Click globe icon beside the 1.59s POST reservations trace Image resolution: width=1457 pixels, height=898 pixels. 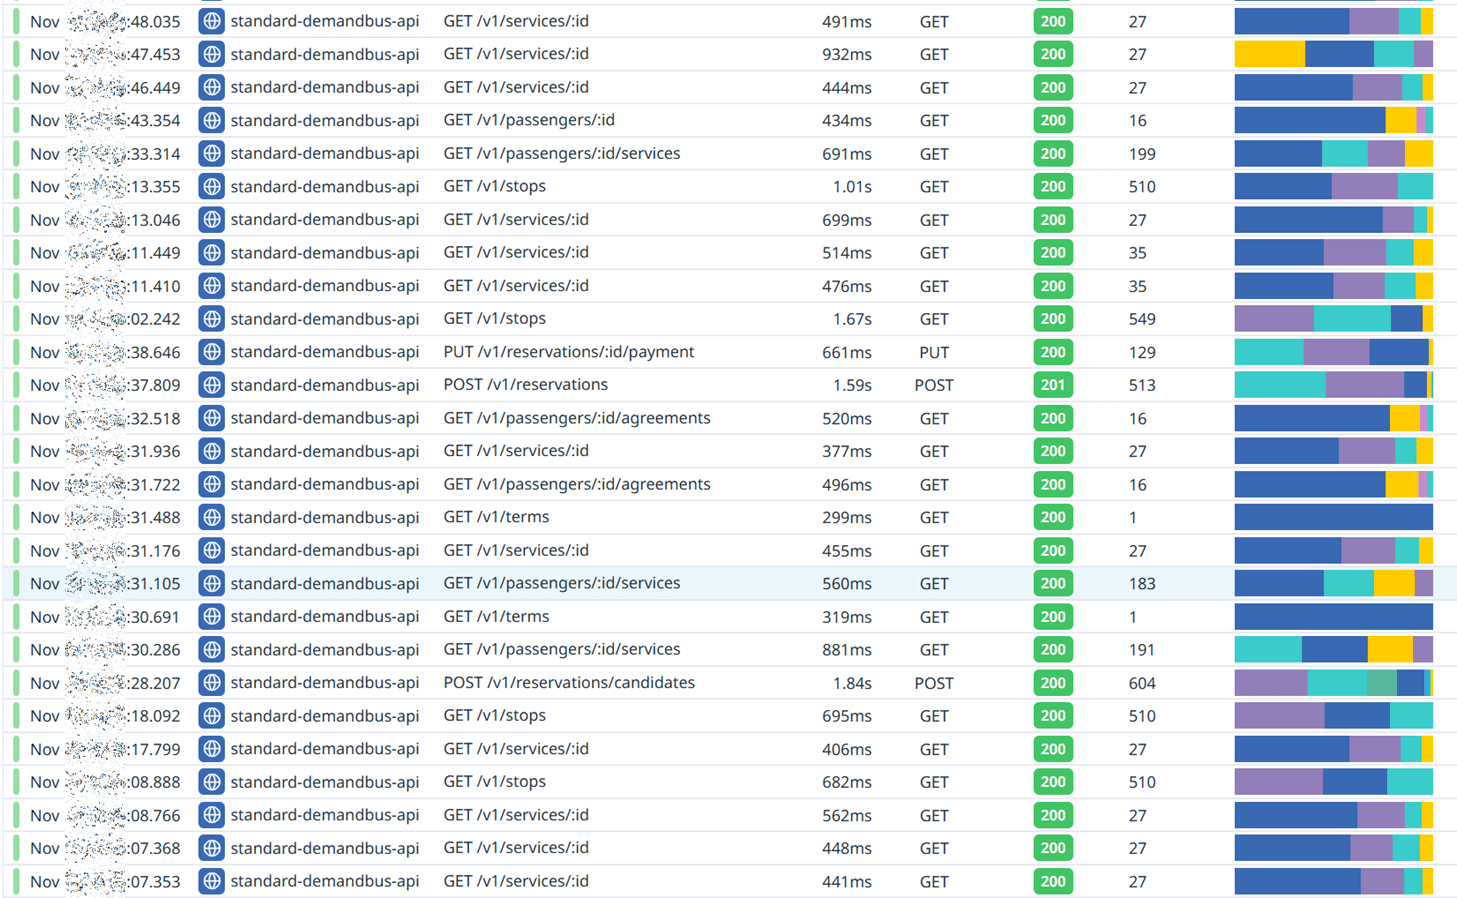pos(211,385)
